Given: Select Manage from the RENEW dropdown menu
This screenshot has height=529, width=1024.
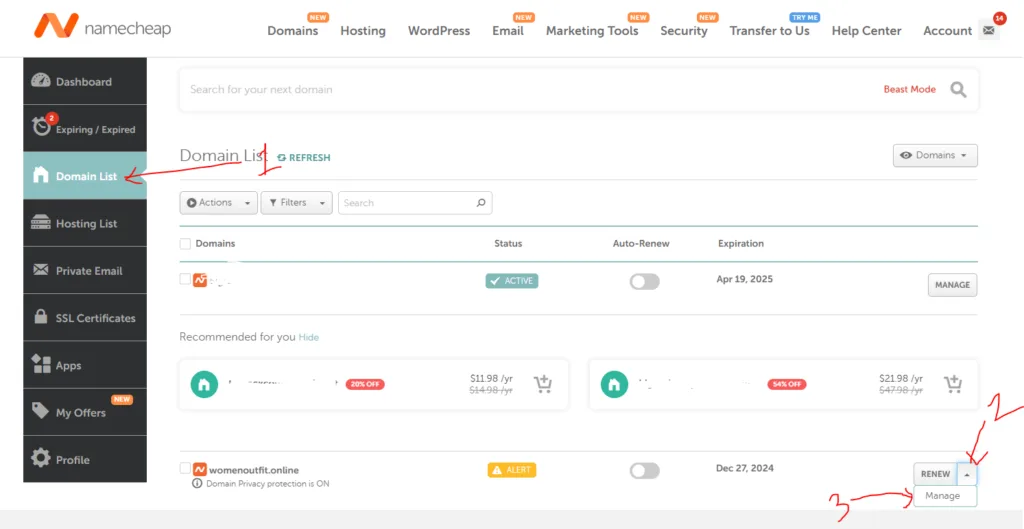Looking at the screenshot, I should tap(945, 496).
